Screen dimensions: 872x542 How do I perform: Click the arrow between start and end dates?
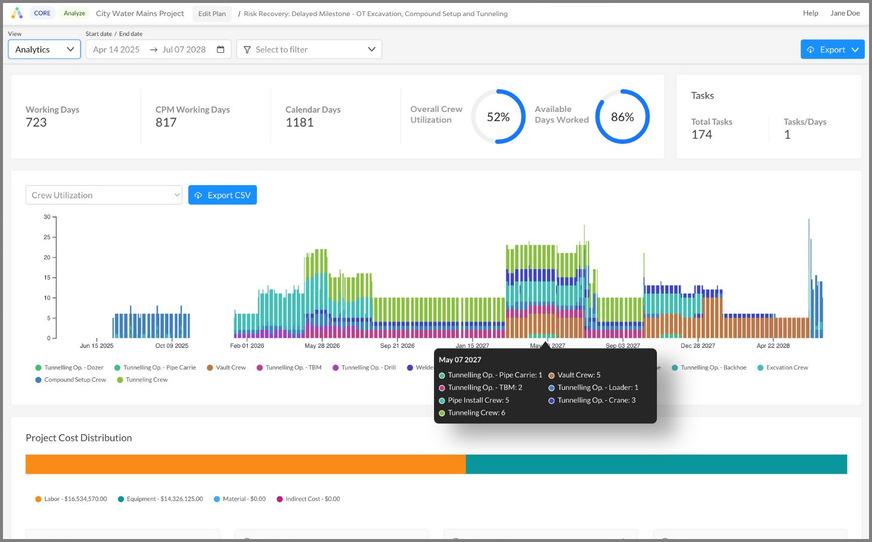153,49
